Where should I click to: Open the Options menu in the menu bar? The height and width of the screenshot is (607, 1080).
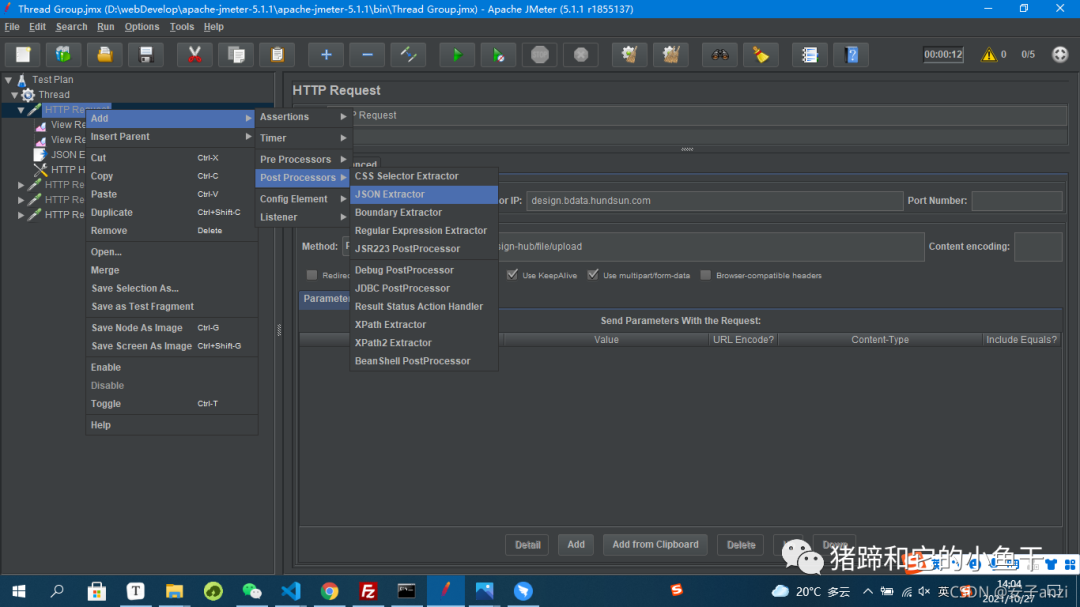click(x=142, y=27)
